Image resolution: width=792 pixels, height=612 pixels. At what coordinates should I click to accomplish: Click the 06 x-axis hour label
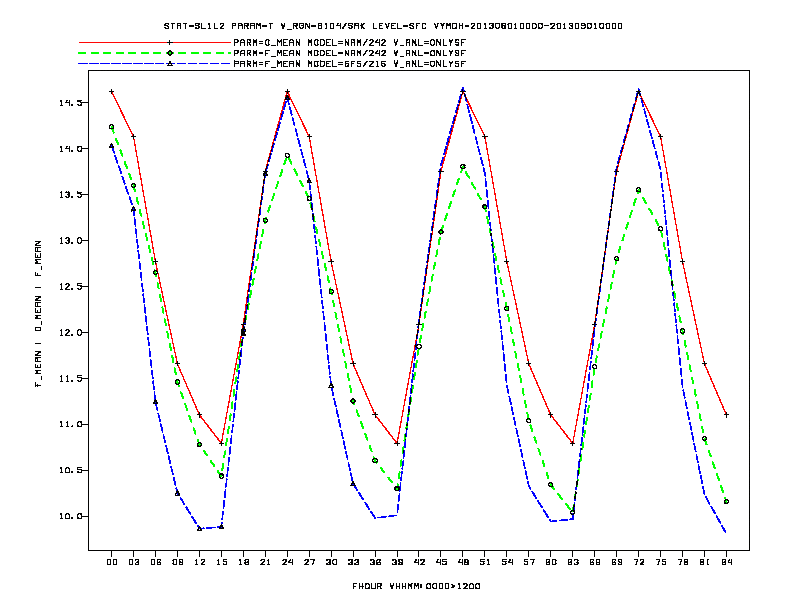point(156,562)
